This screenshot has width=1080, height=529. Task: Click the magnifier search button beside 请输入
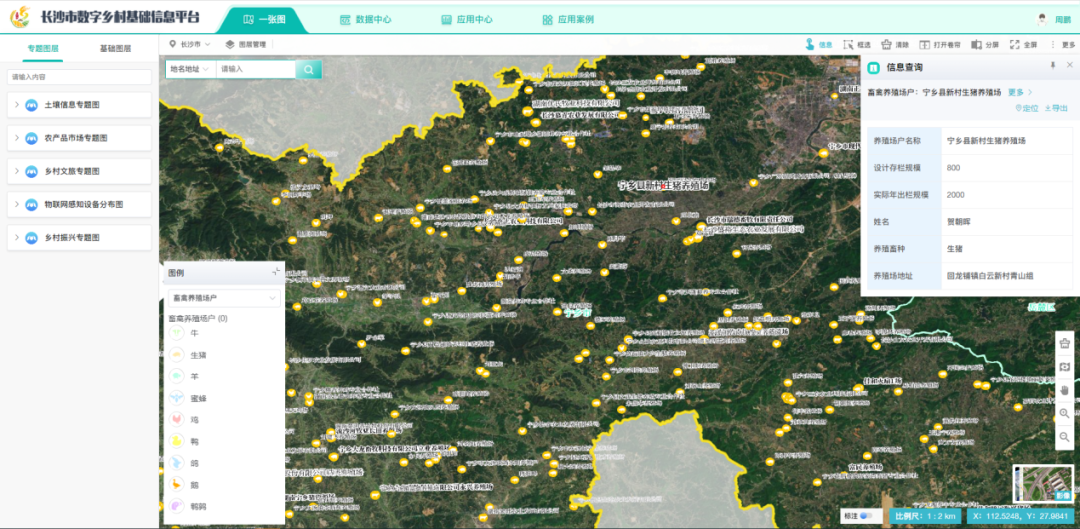310,69
